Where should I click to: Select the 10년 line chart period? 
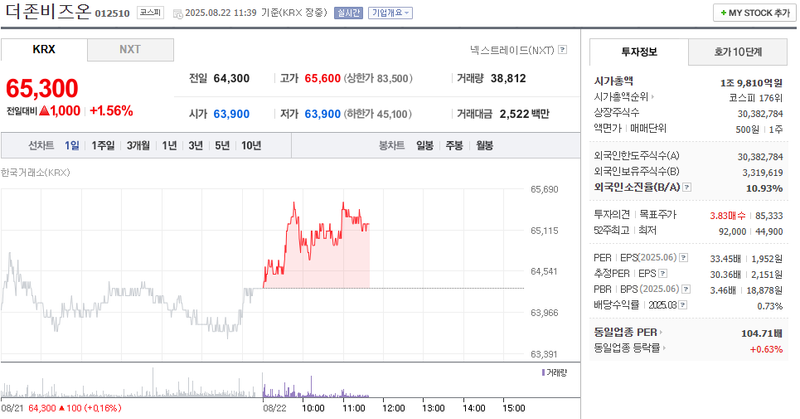click(251, 145)
